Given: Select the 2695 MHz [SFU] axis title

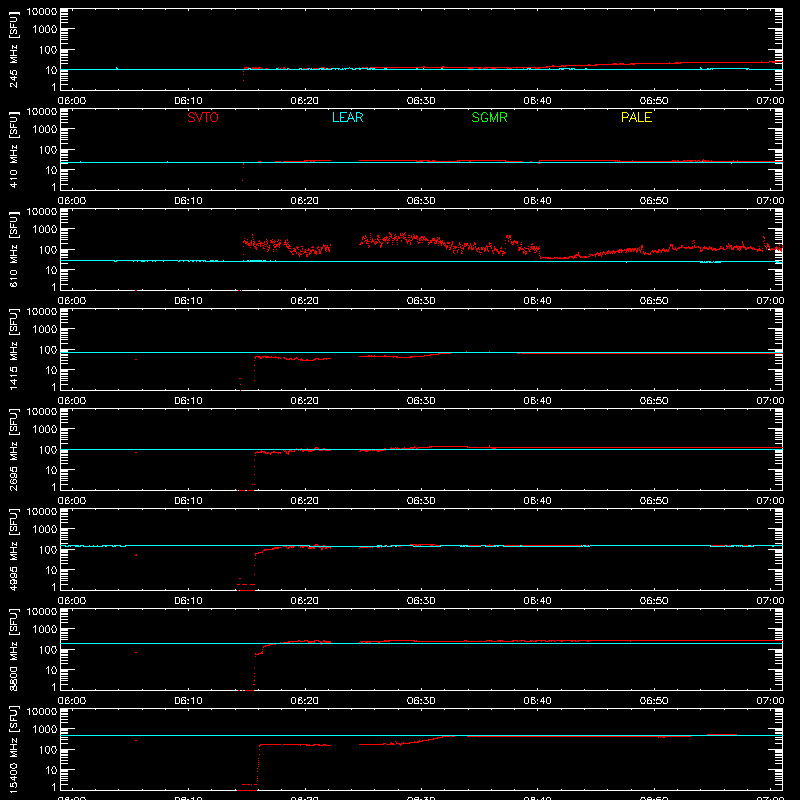Looking at the screenshot, I should click(14, 450).
